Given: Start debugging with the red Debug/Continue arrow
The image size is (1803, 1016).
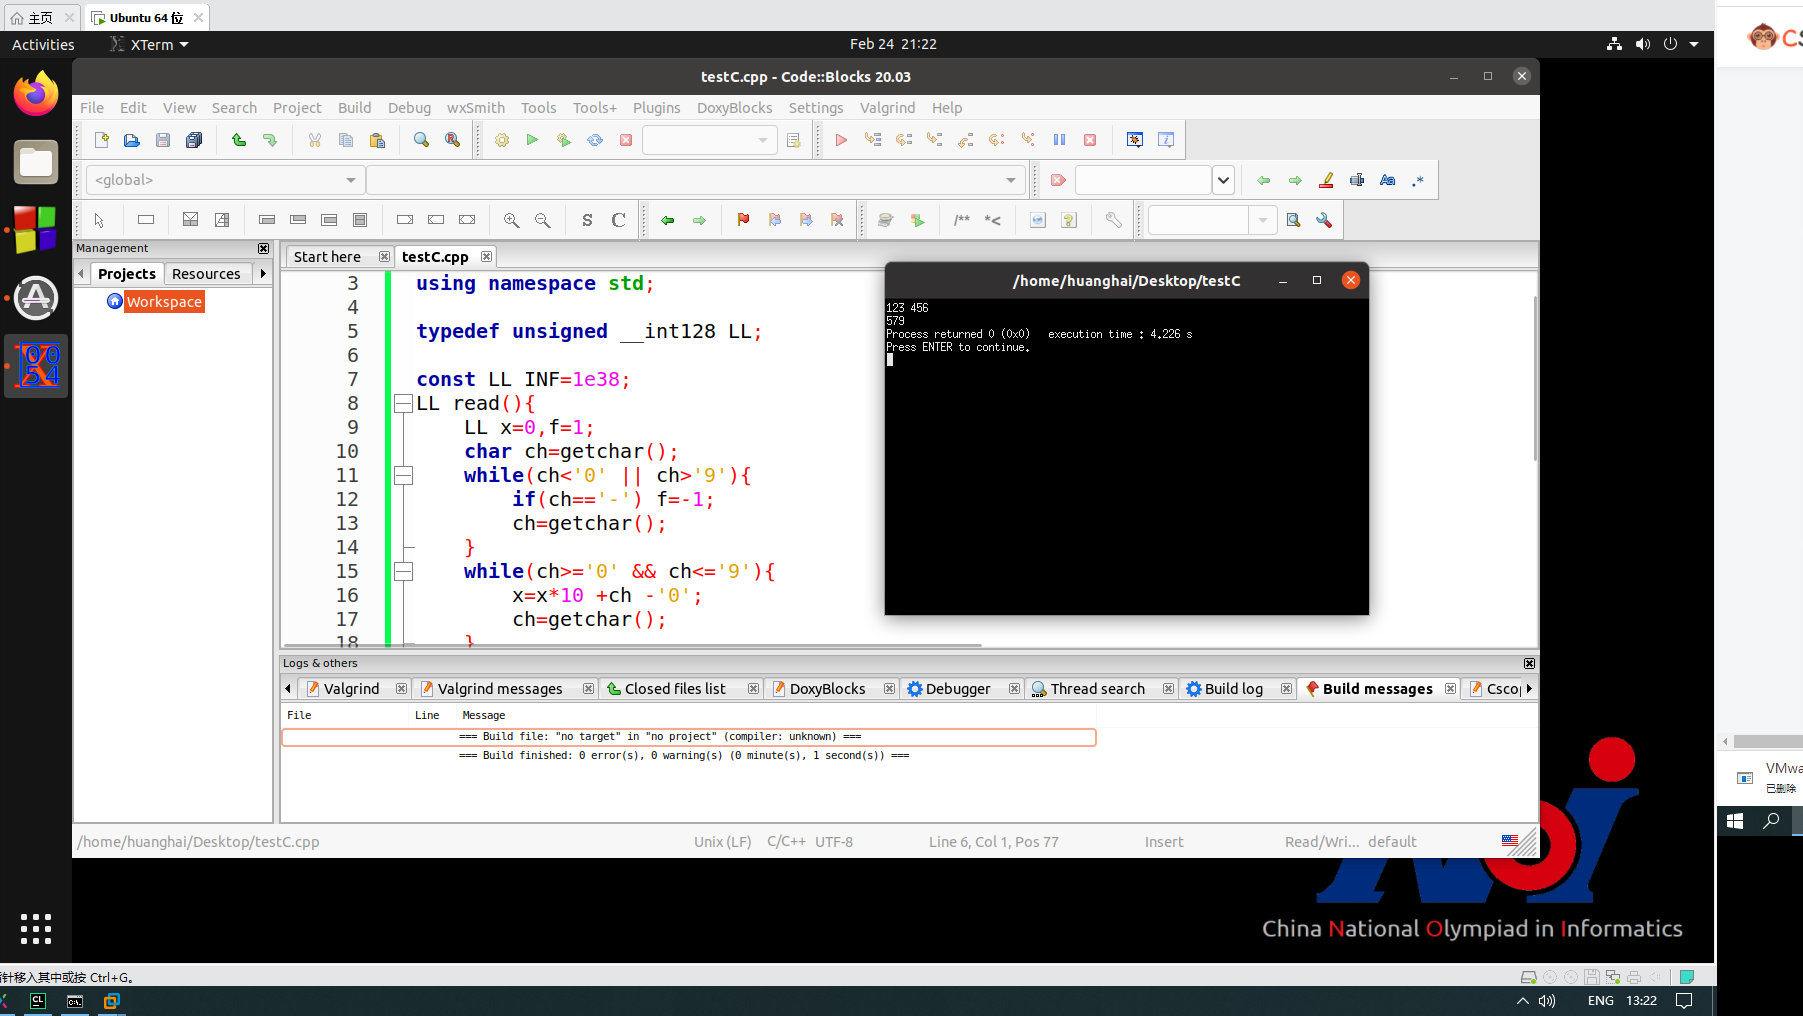Looking at the screenshot, I should (x=841, y=140).
